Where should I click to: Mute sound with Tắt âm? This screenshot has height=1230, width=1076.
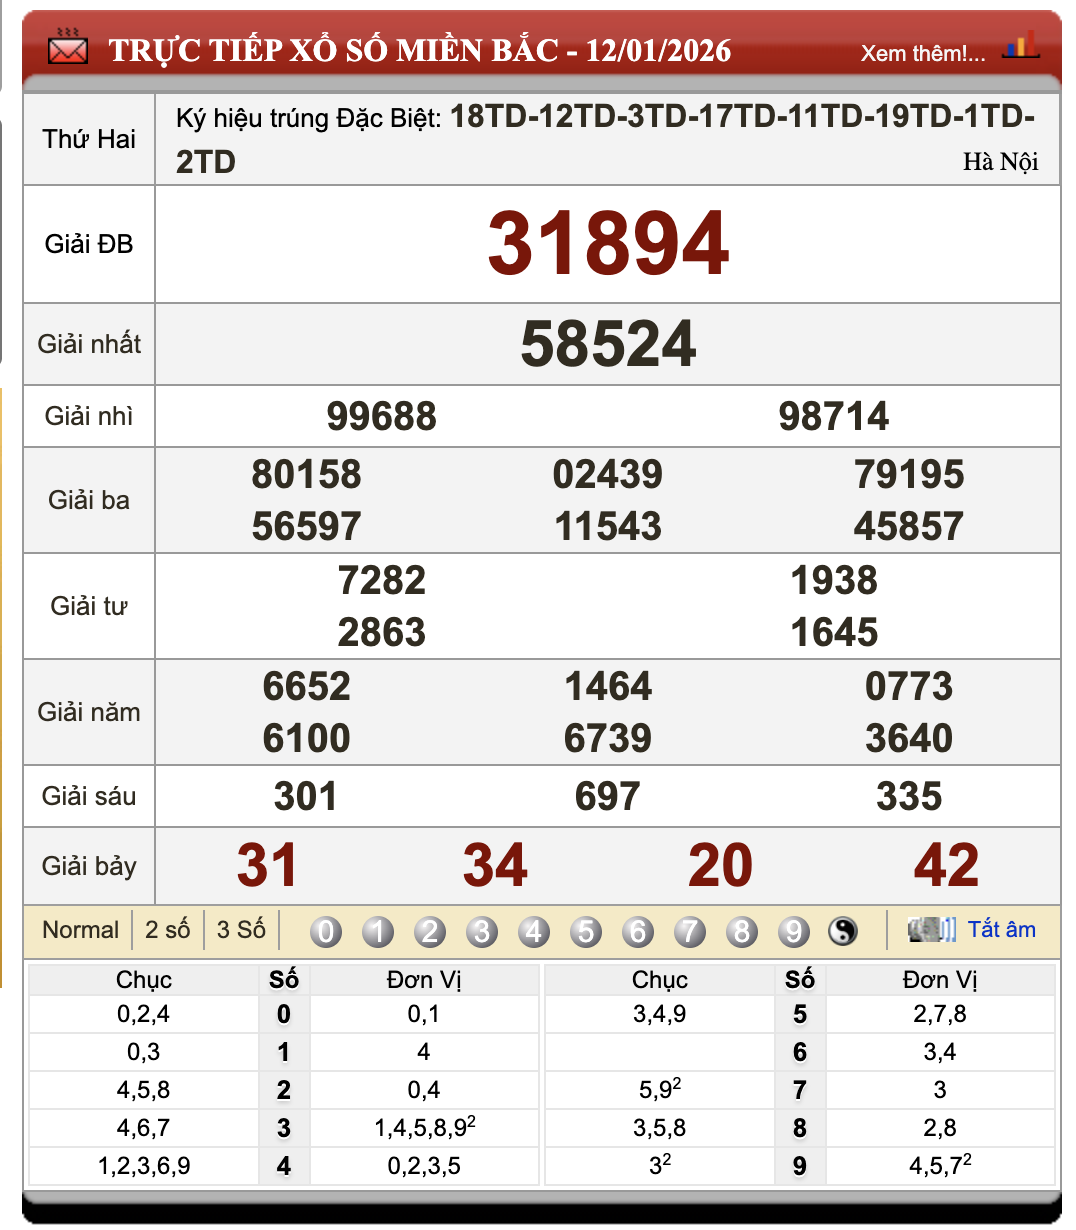pyautogui.click(x=1001, y=930)
